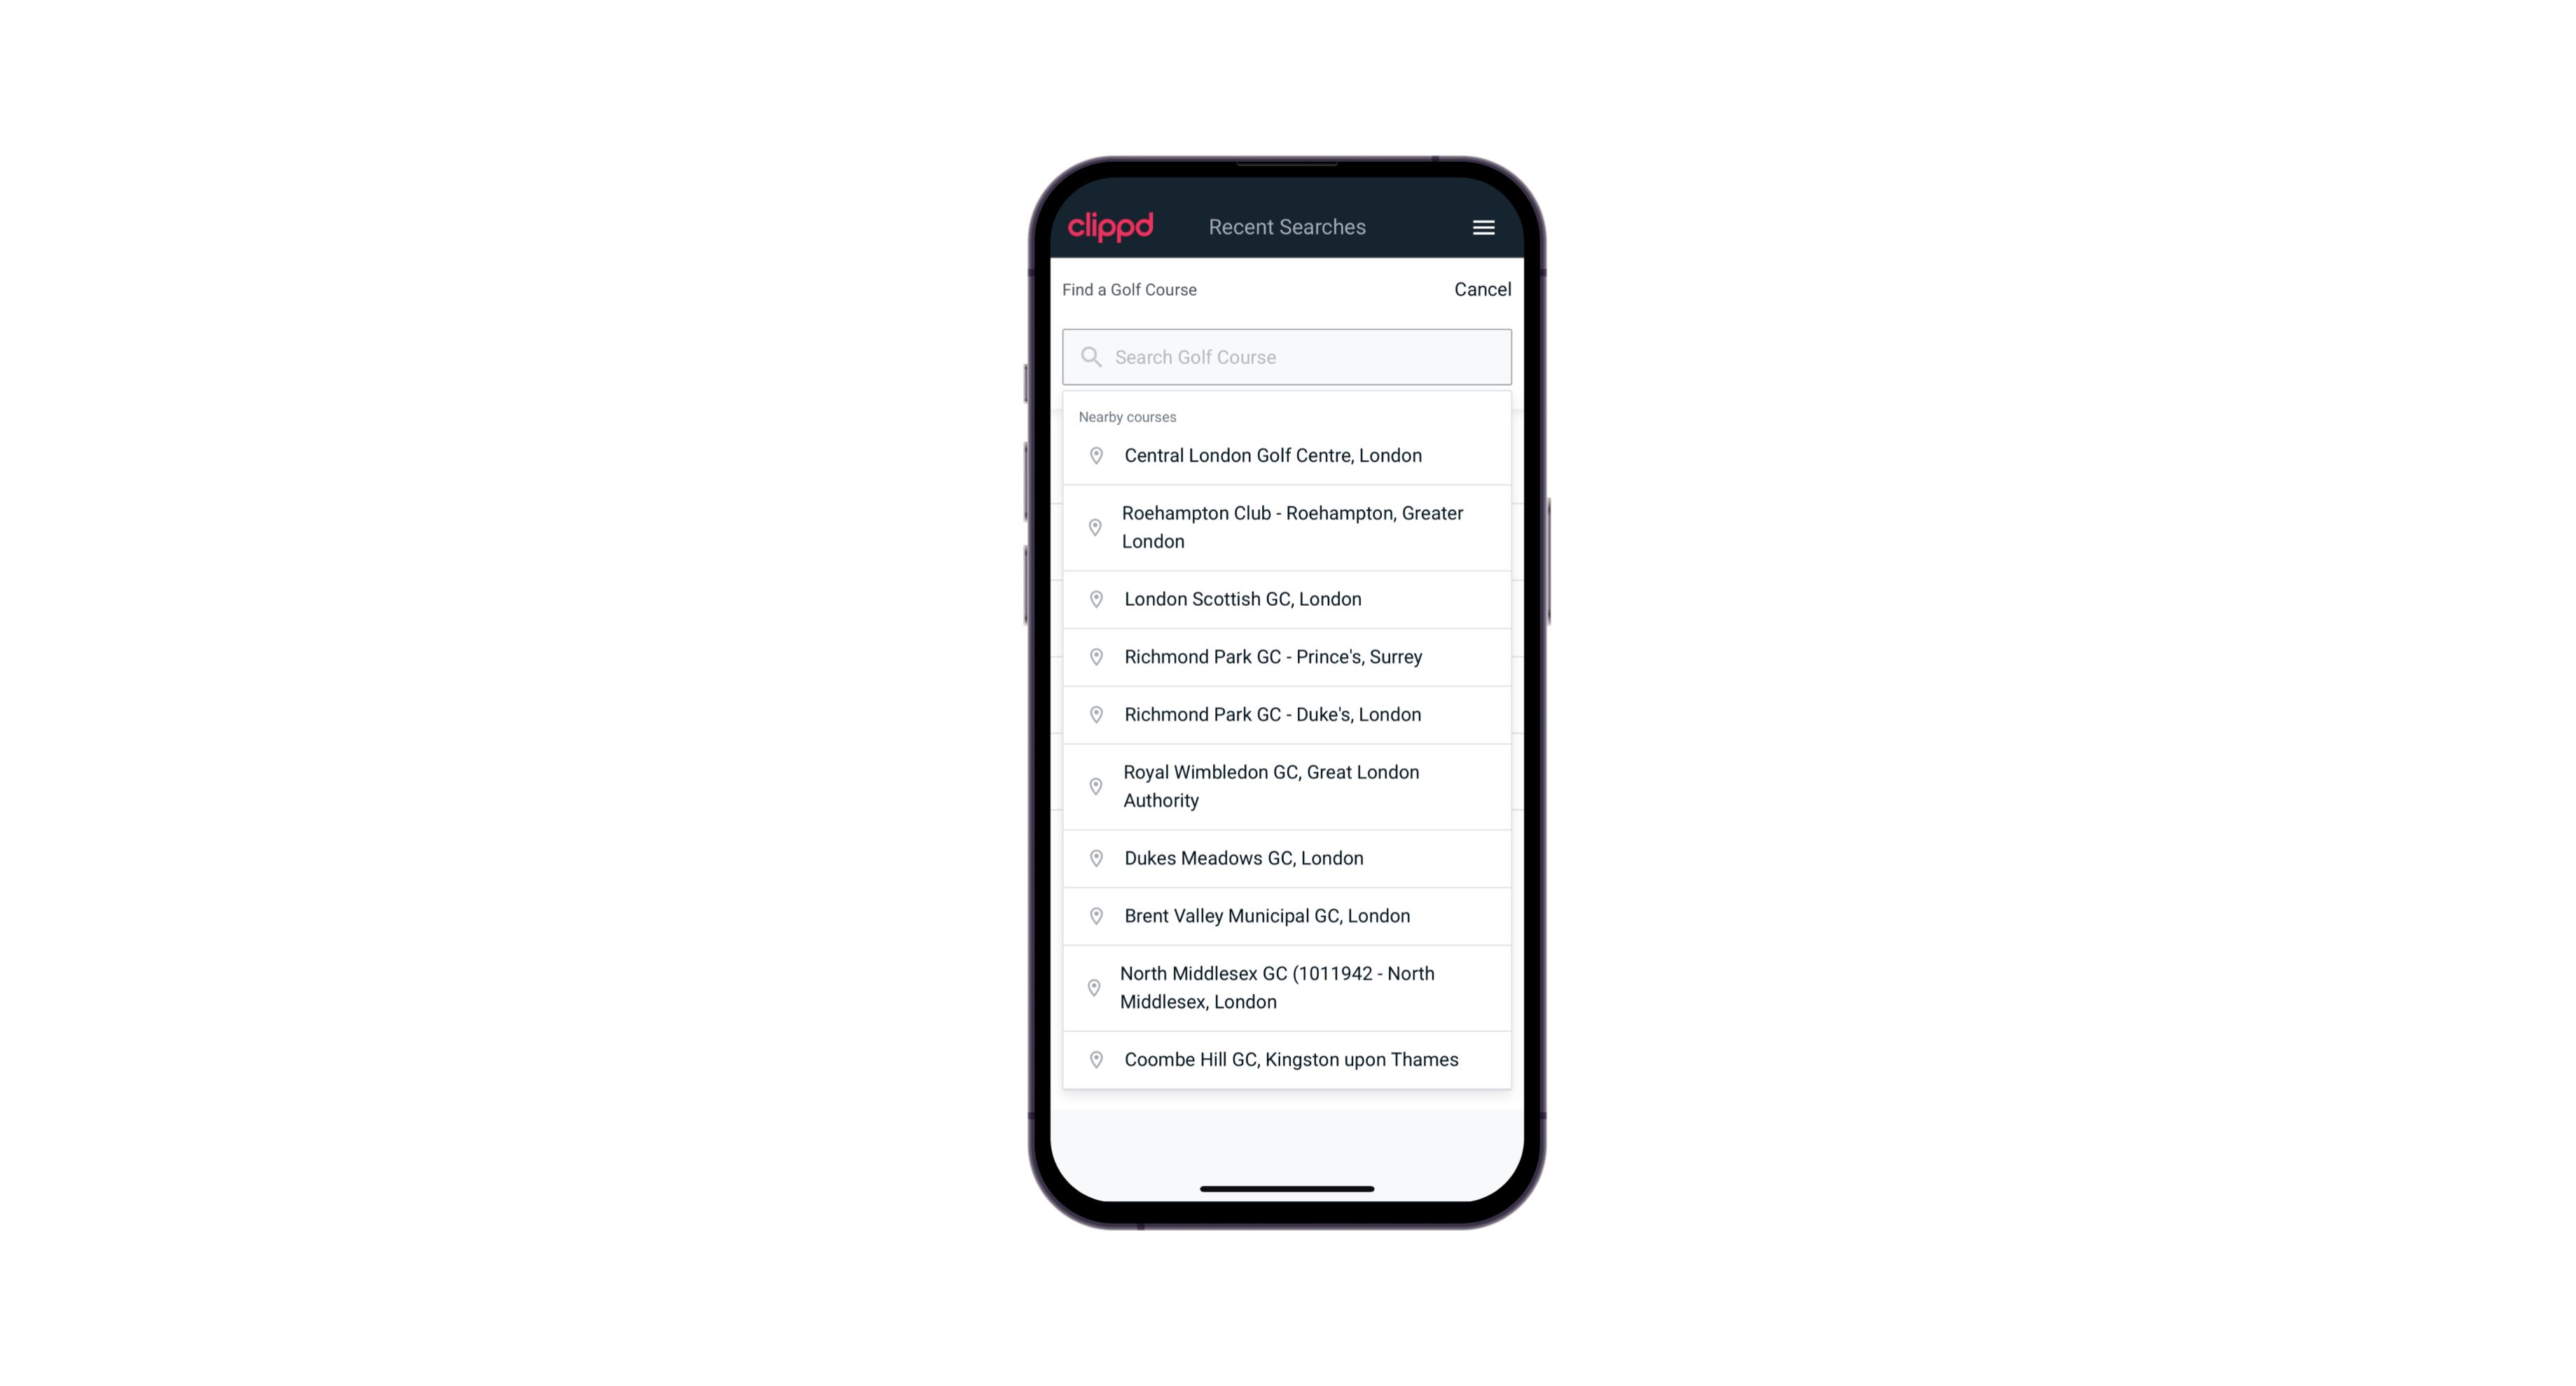The height and width of the screenshot is (1386, 2576).
Task: Click the search magnifier icon
Action: point(1090,355)
